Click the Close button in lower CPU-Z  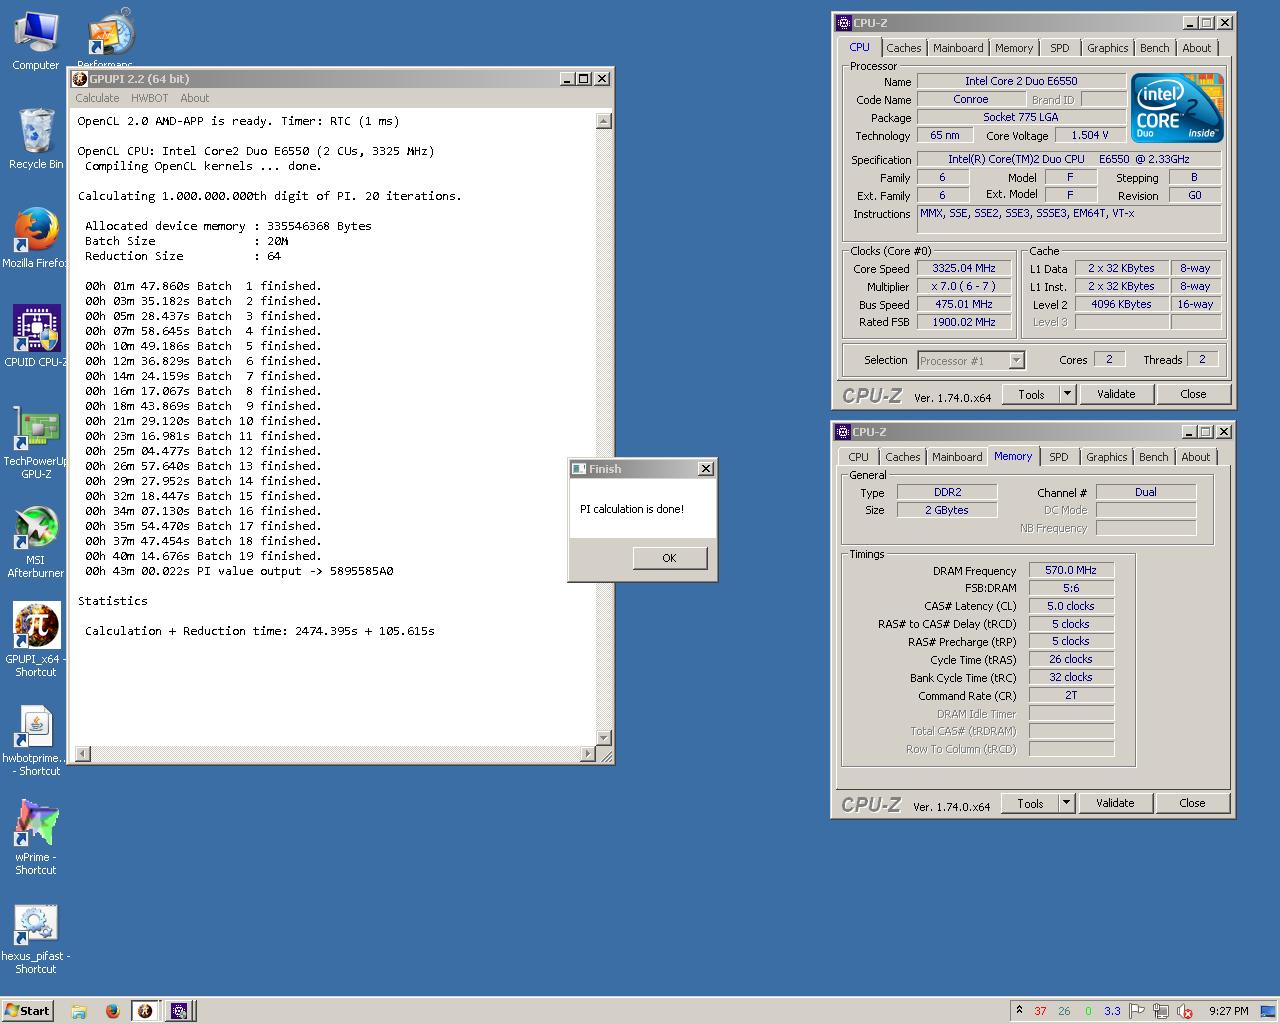coord(1192,803)
